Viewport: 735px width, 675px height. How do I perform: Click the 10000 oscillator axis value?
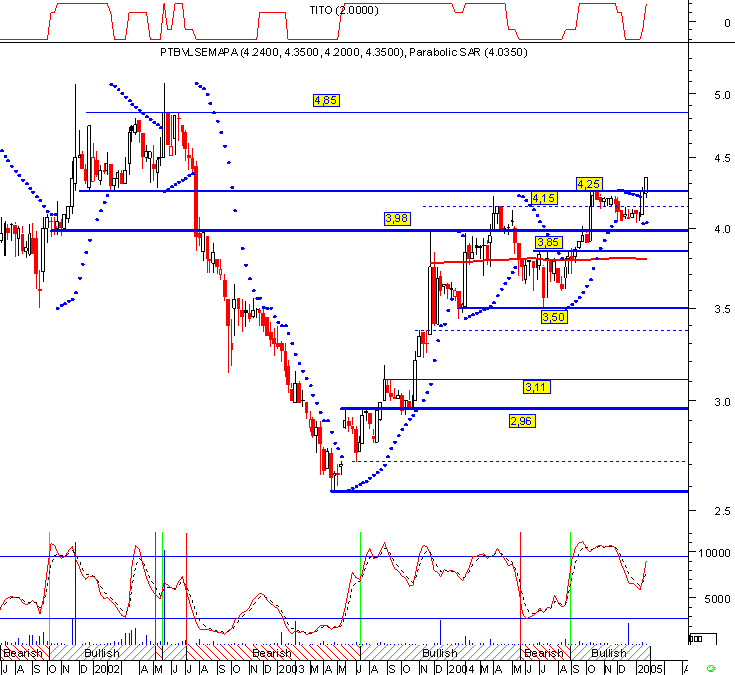[x=714, y=553]
